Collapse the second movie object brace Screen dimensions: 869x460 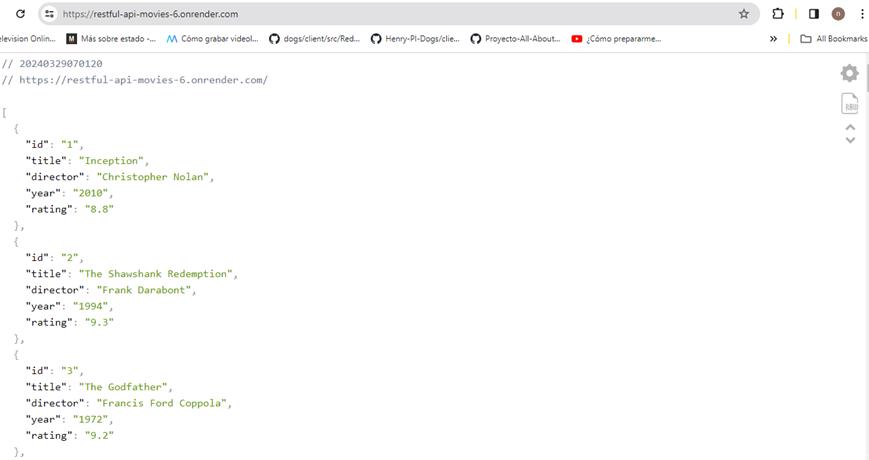point(16,242)
